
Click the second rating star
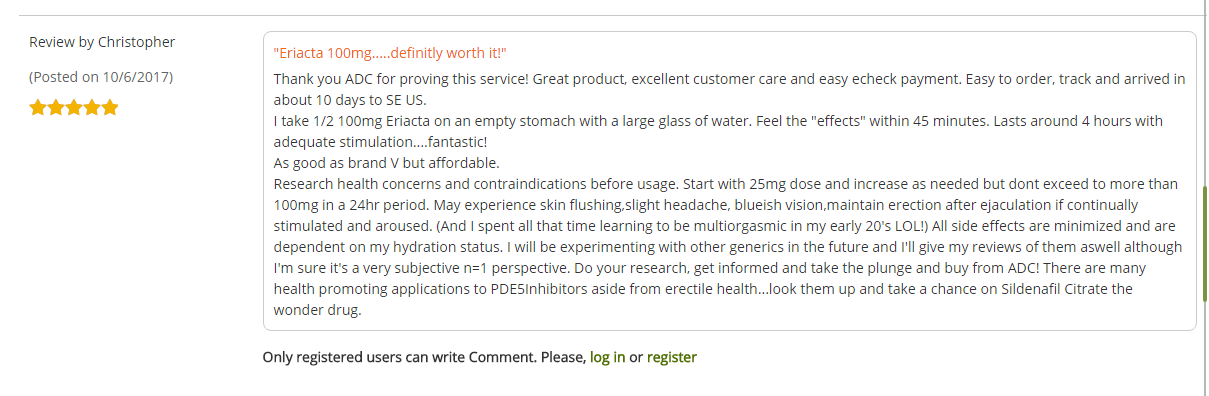pyautogui.click(x=56, y=108)
